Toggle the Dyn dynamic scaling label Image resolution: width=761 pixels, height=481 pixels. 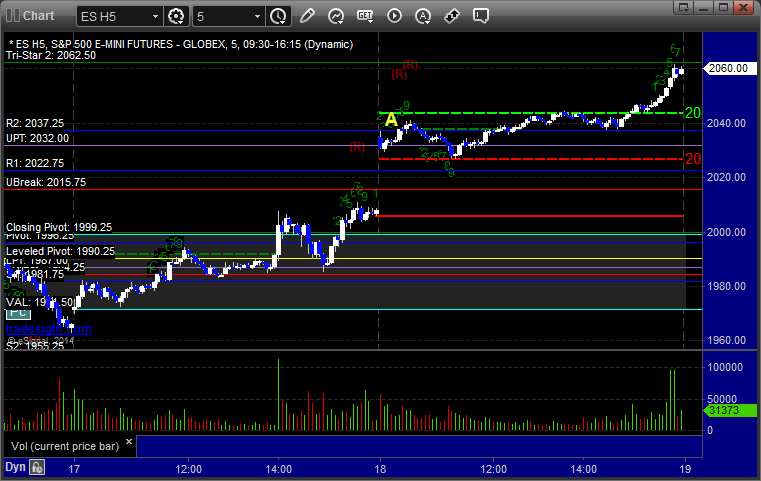pyautogui.click(x=15, y=467)
